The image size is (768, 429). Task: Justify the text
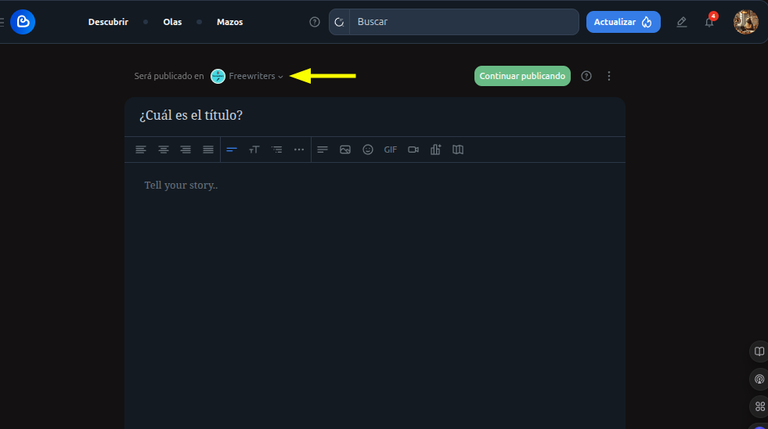208,149
